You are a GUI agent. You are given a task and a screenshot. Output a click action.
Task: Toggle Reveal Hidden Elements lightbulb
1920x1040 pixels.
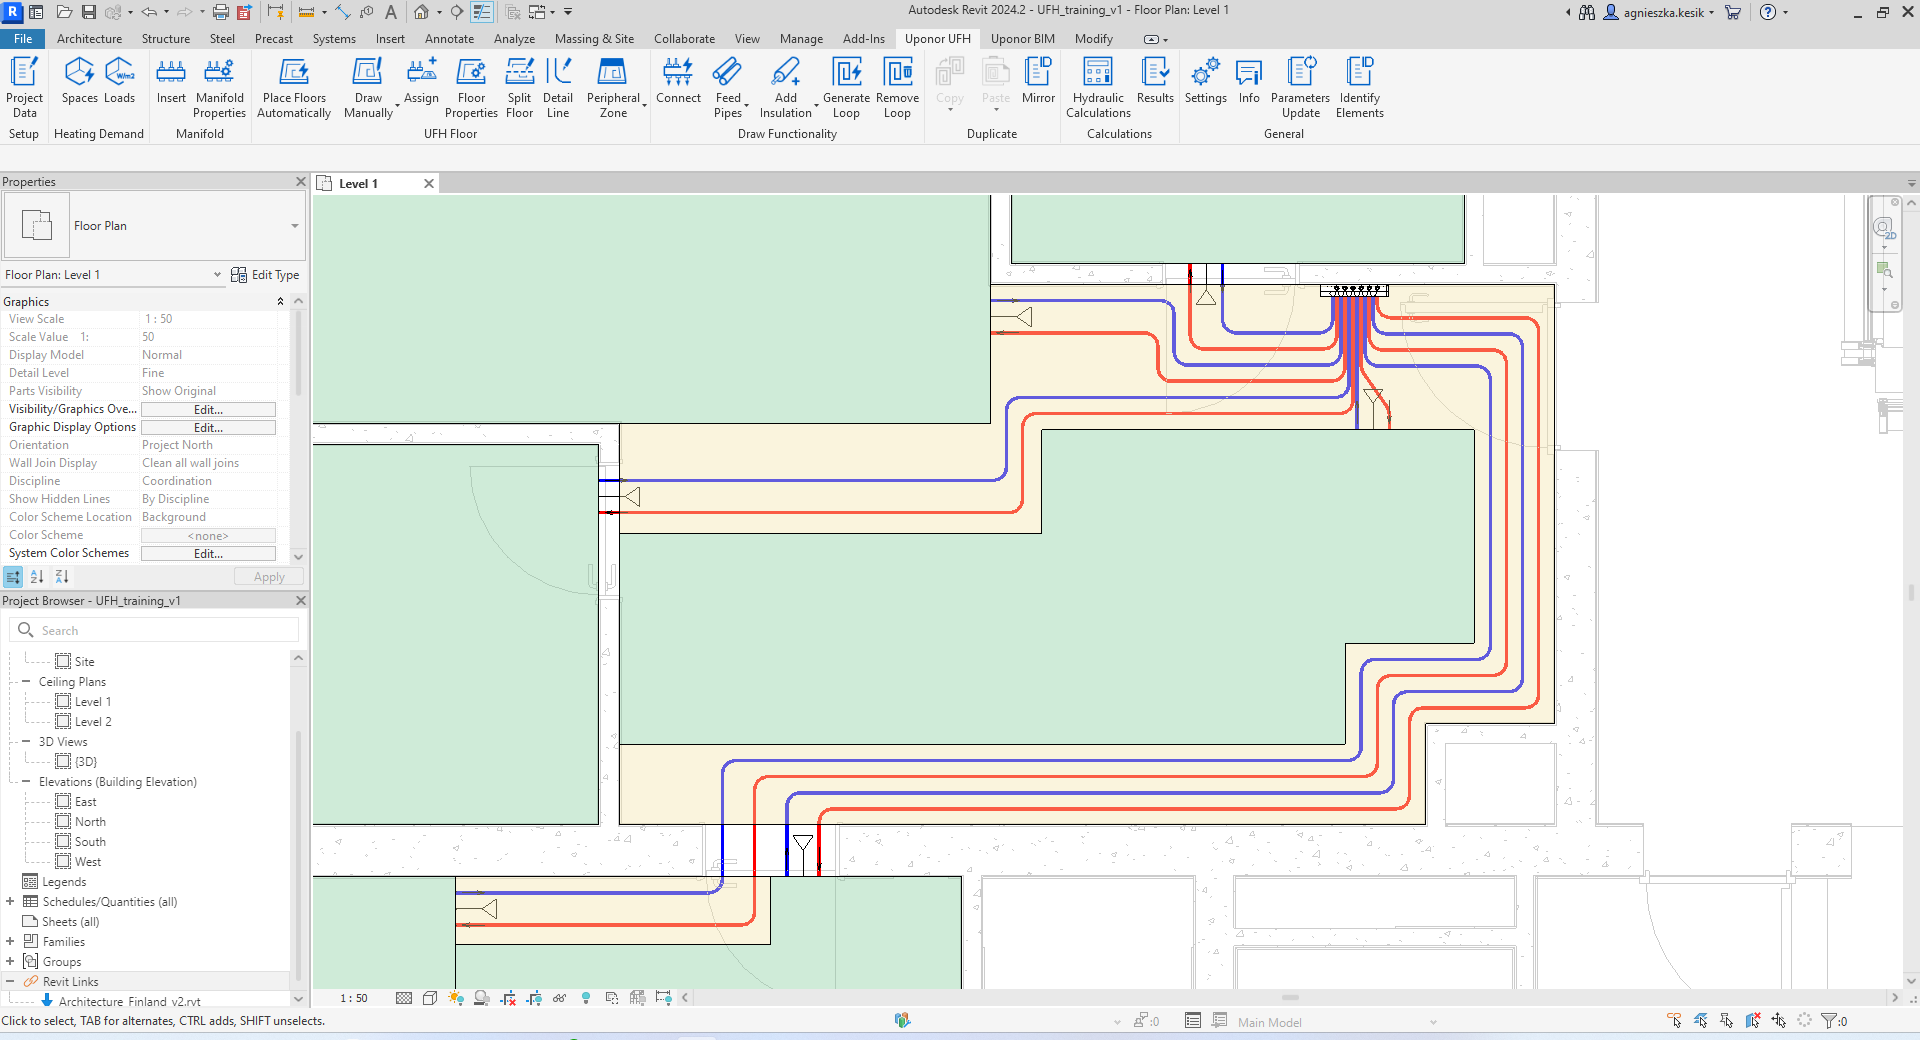pos(586,998)
